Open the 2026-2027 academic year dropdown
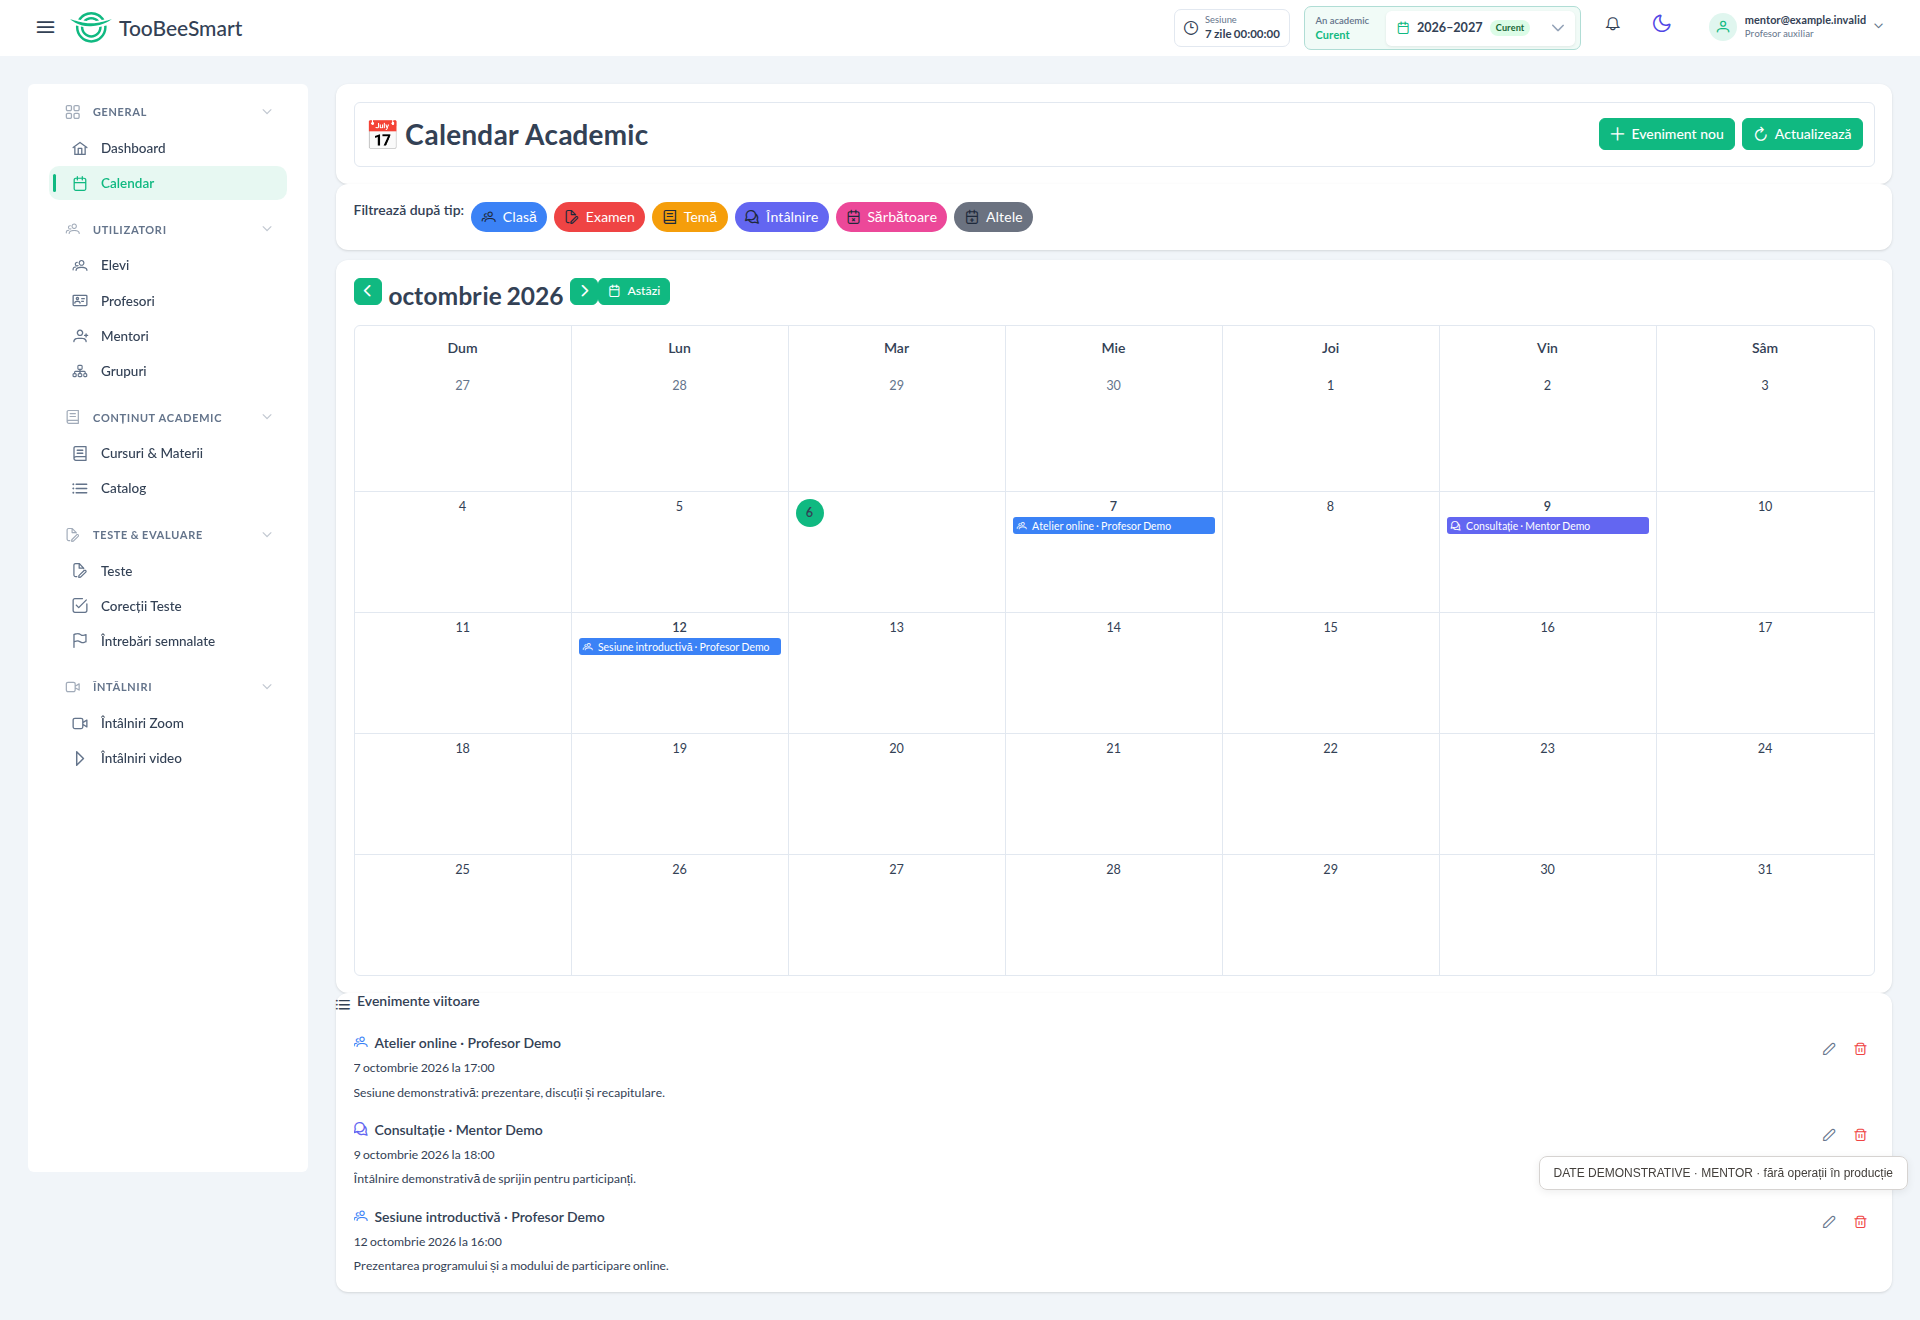 (x=1481, y=28)
